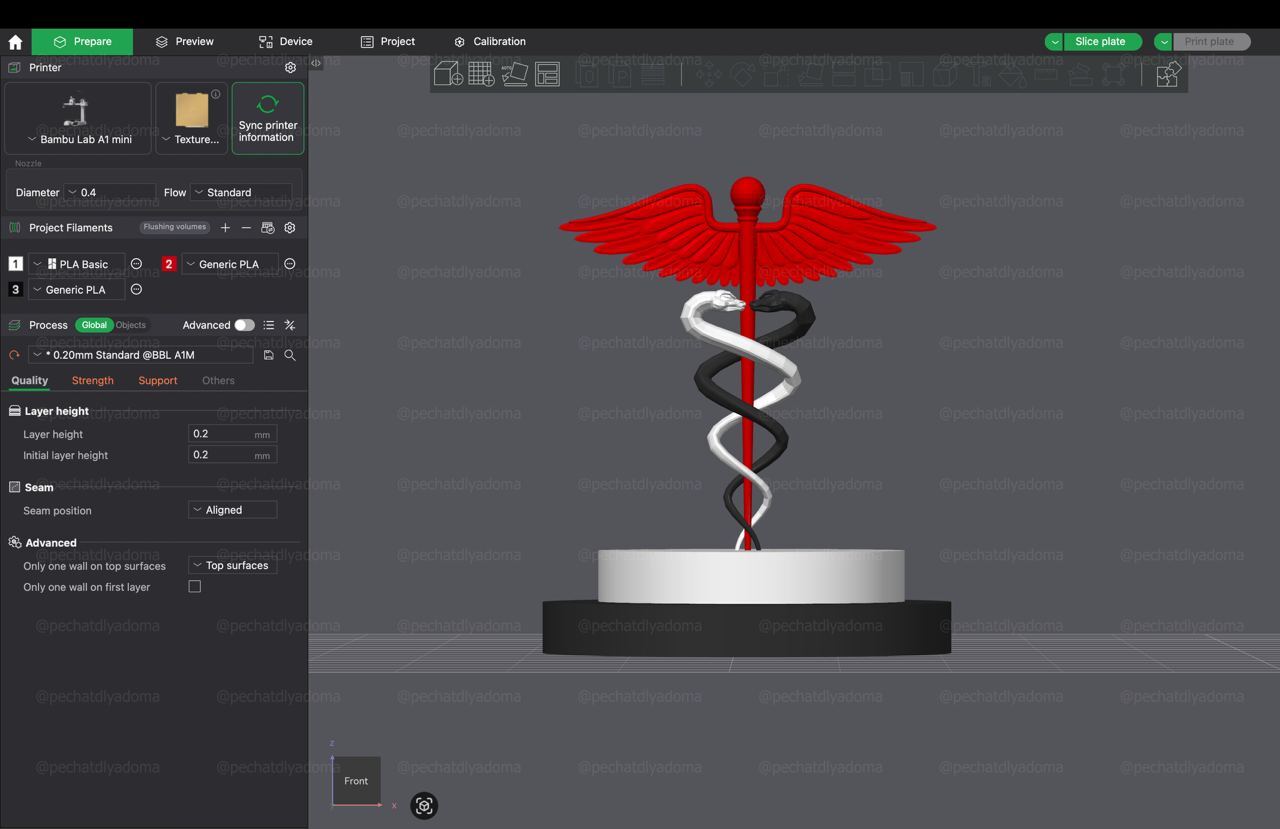Viewport: 1280px width, 829px height.
Task: Open the Strength settings tab
Action: 93,381
